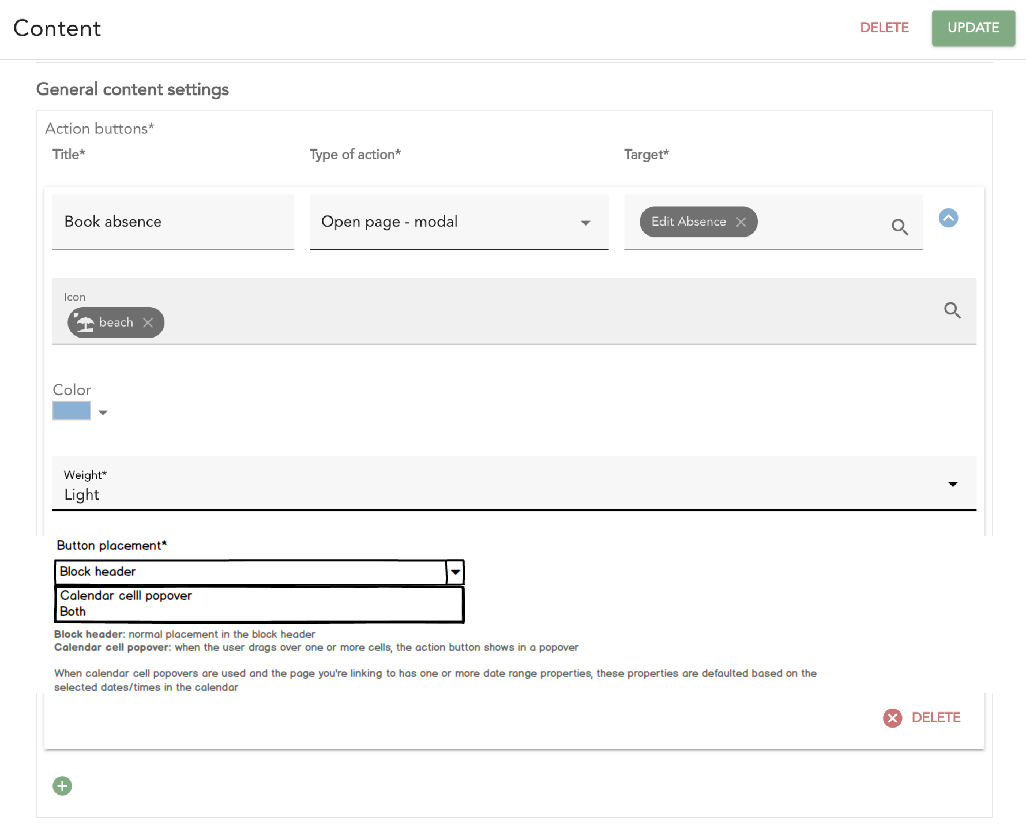The height and width of the screenshot is (827, 1026).
Task: Open the Weight dropdown
Action: point(952,484)
